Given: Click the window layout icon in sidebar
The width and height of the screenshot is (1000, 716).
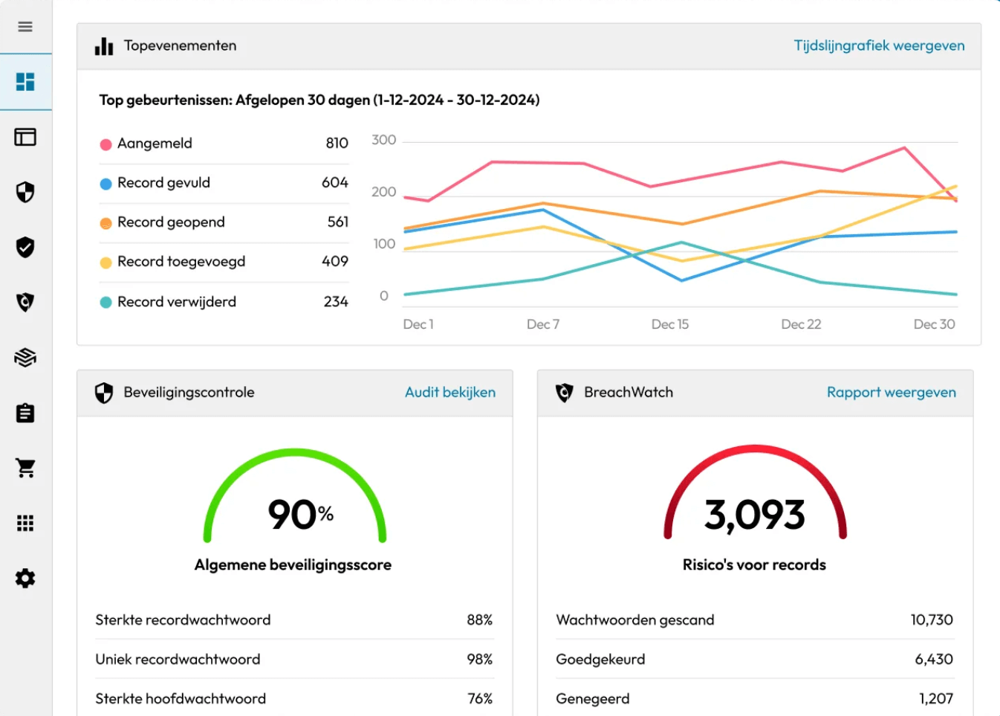Looking at the screenshot, I should (x=25, y=137).
